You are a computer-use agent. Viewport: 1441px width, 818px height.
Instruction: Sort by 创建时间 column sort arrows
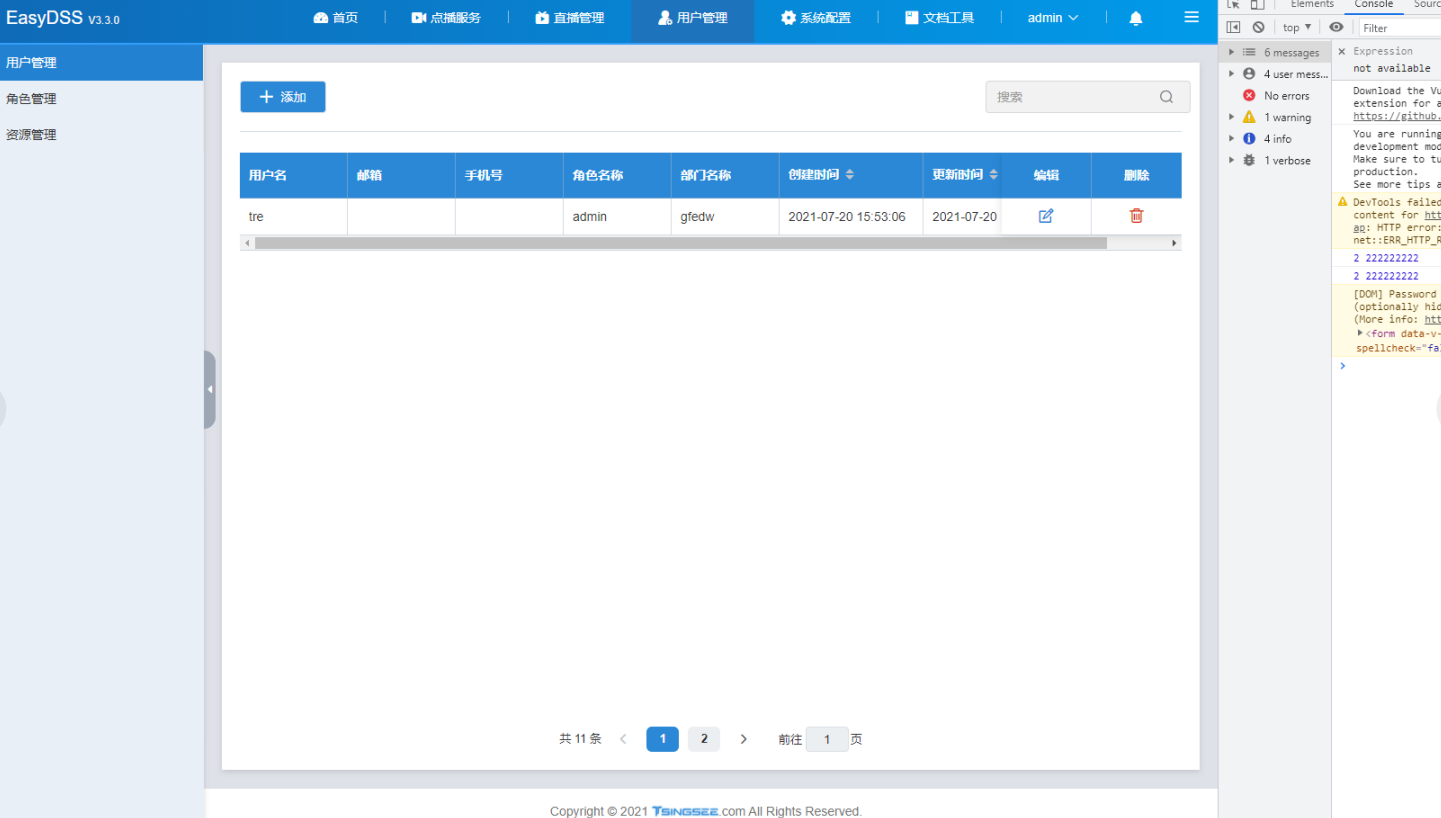click(x=849, y=175)
